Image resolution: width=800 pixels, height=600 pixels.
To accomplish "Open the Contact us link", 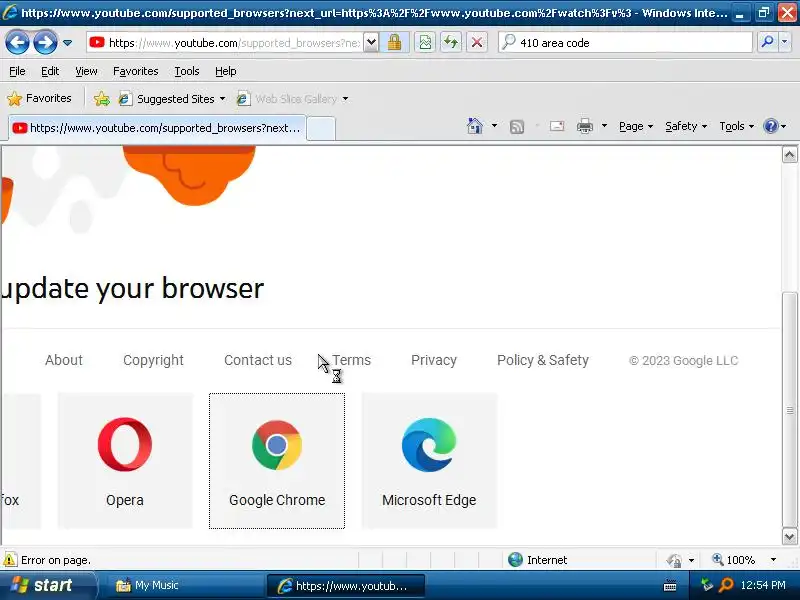I will pyautogui.click(x=258, y=360).
